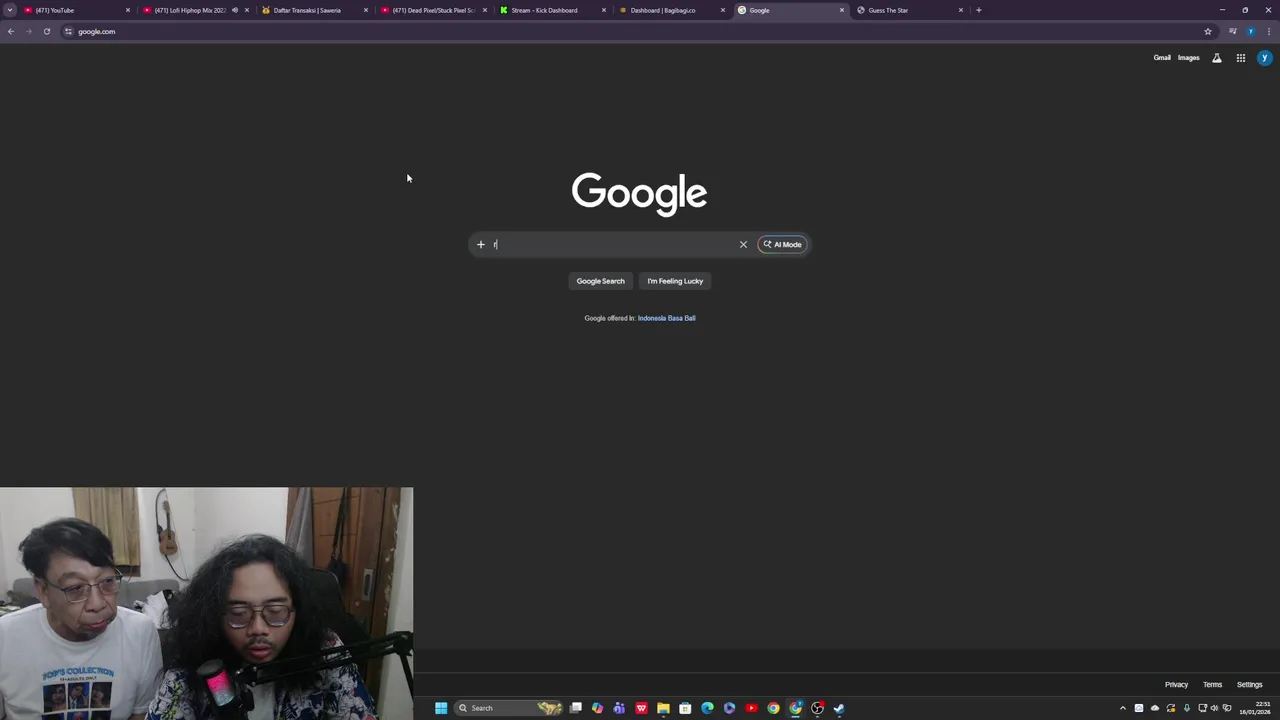Open OBS Studio from taskbar

(x=817, y=708)
